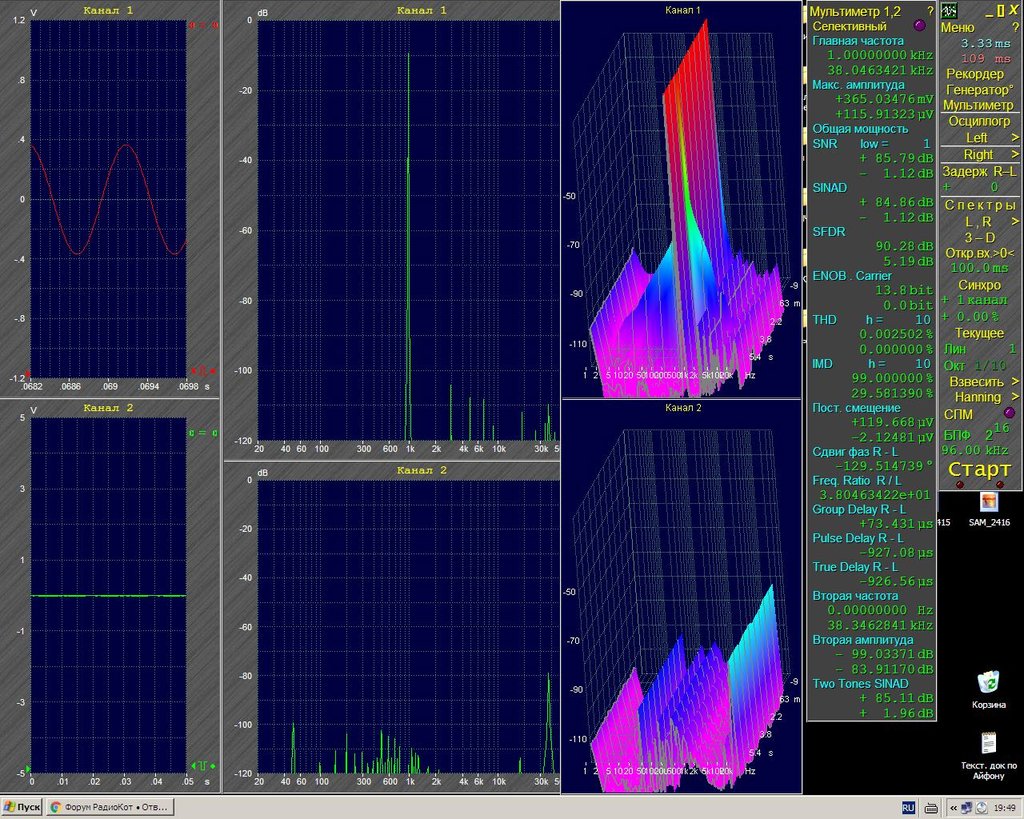The image size is (1024, 819).
Task: Click the Осциллогр label
Action: coord(979,121)
